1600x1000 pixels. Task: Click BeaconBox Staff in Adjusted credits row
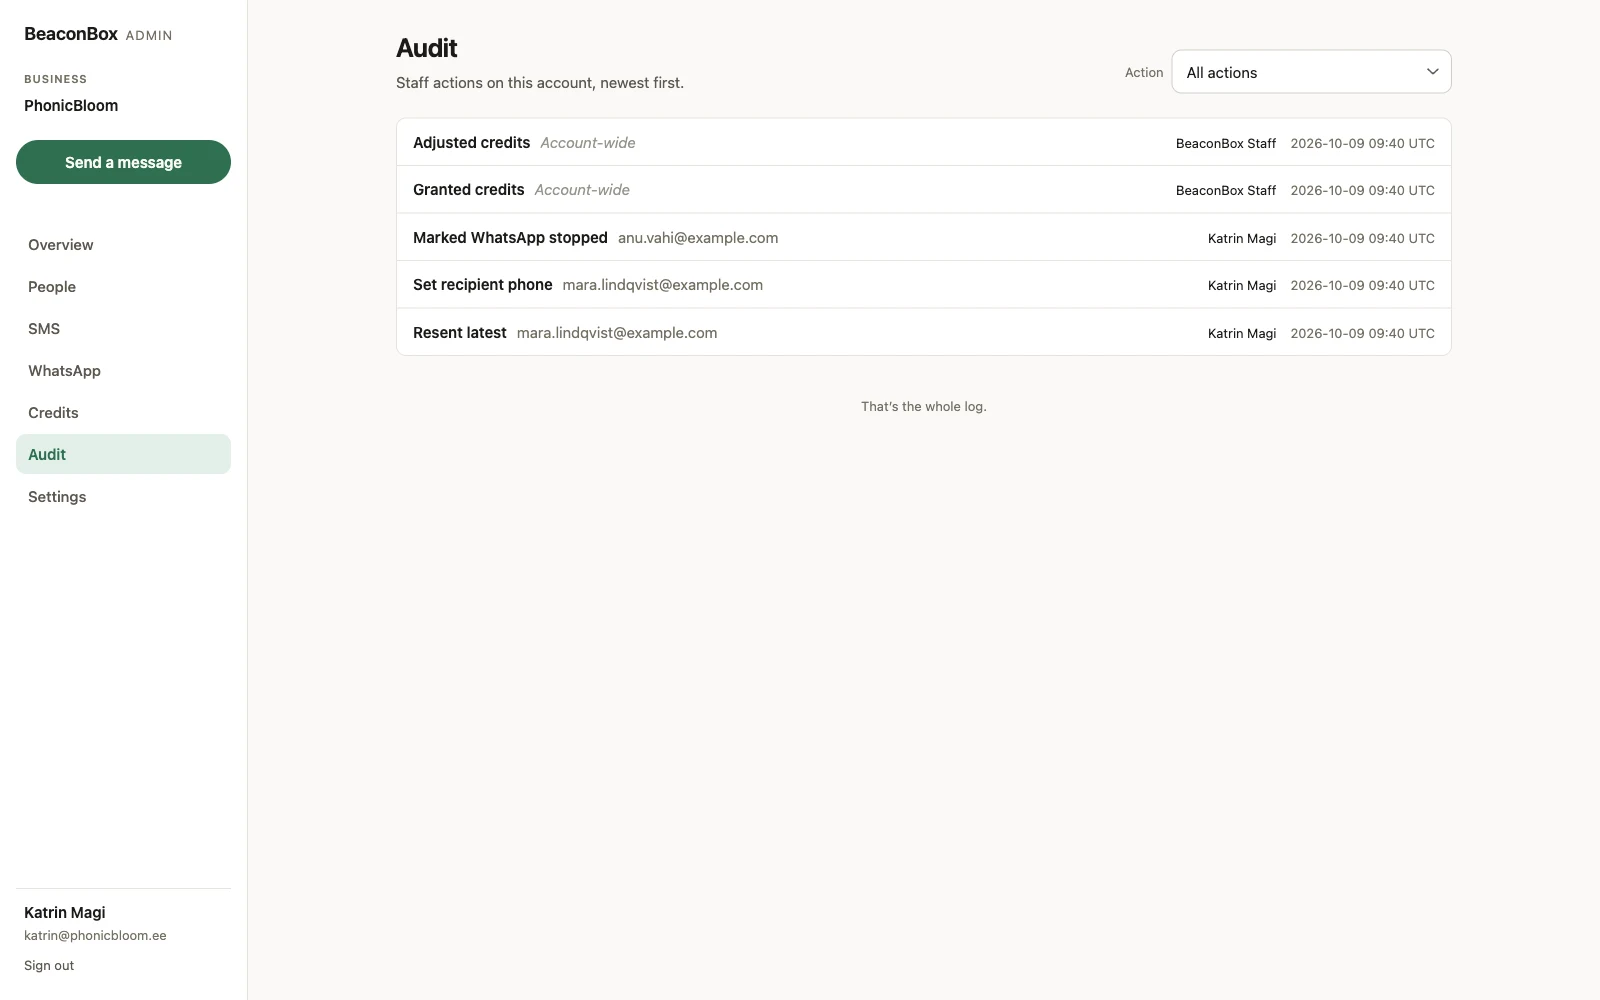coord(1226,144)
